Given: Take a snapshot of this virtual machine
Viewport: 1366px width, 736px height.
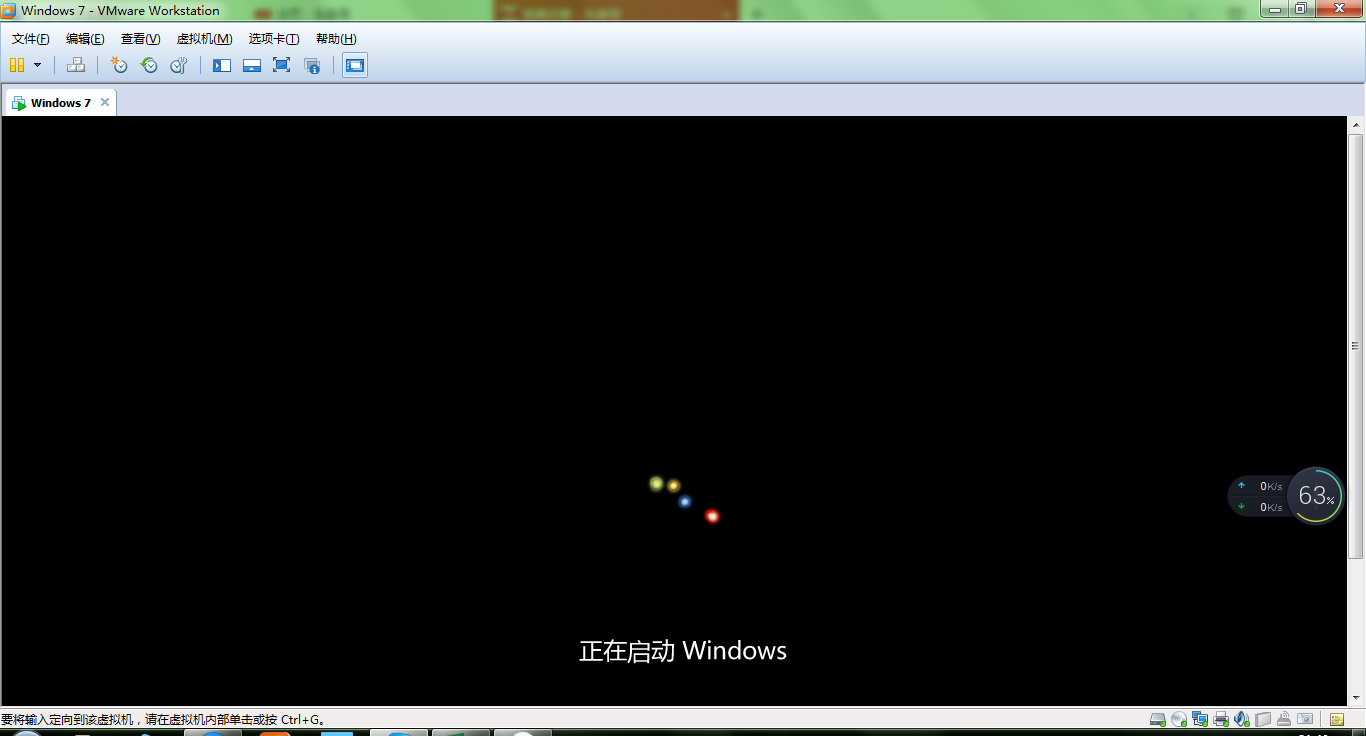Looking at the screenshot, I should click(119, 65).
